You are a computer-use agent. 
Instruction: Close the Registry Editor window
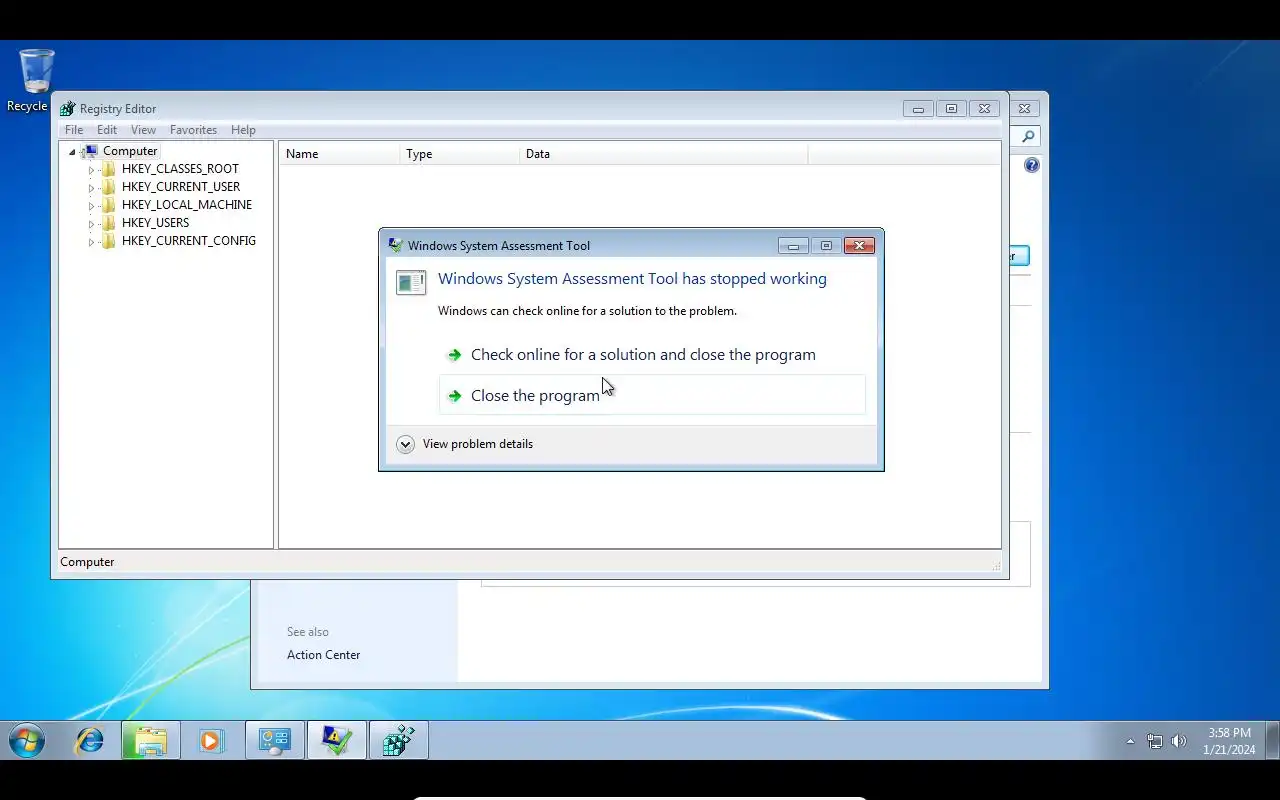pos(984,109)
